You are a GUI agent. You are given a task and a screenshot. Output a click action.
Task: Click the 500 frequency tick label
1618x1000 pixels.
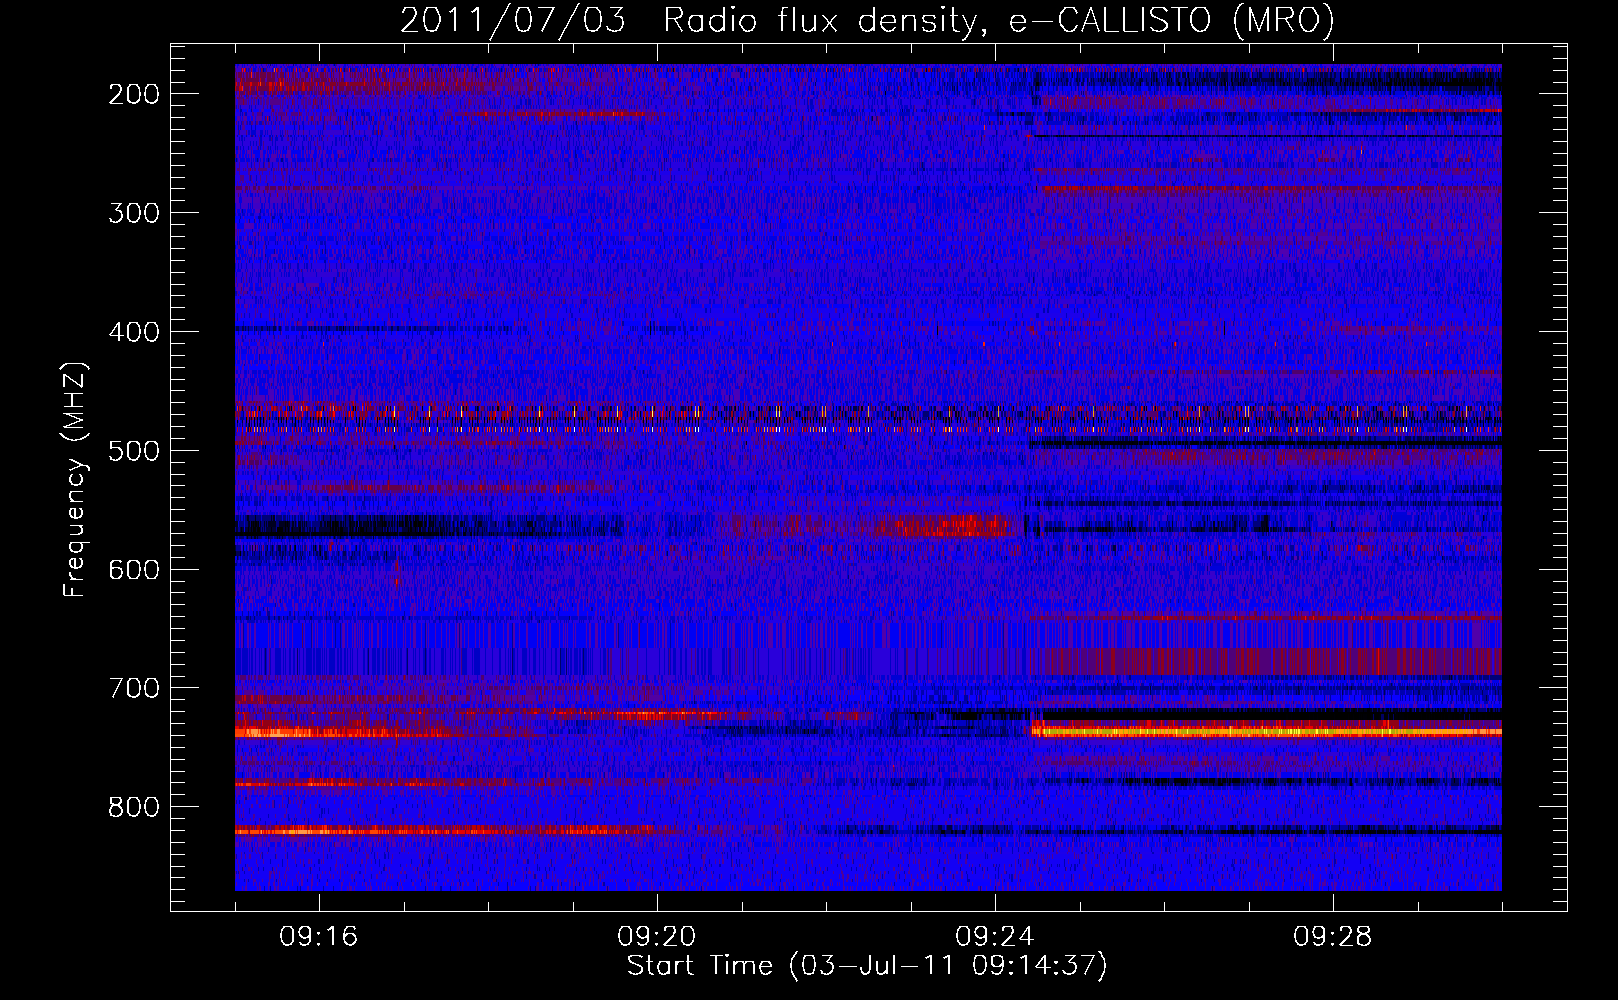click(x=133, y=451)
